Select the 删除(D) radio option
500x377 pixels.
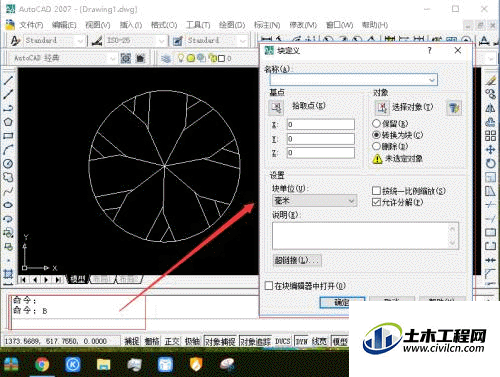click(376, 146)
